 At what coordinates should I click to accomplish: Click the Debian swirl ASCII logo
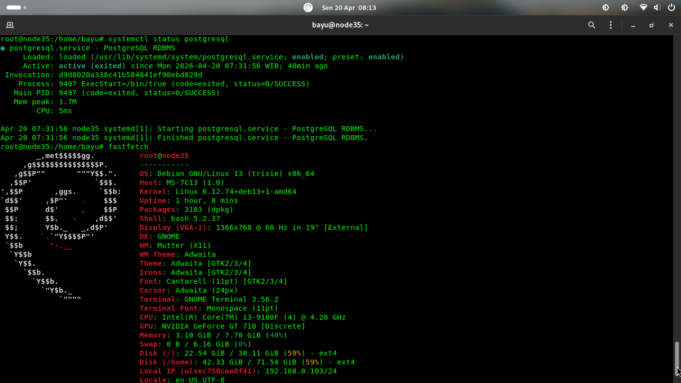(x=61, y=228)
